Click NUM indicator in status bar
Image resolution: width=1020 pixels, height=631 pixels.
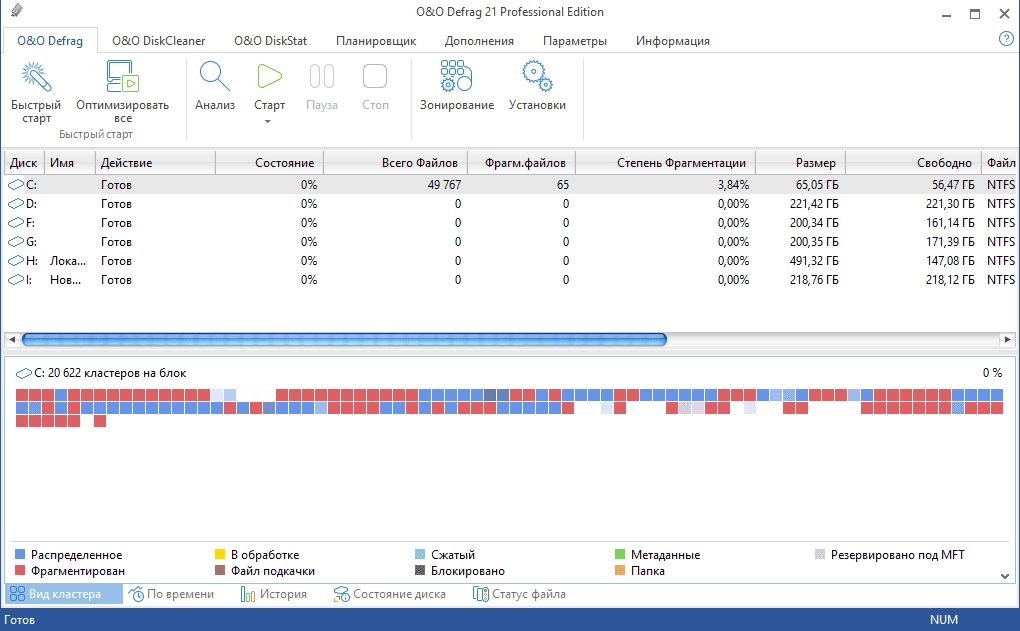click(x=943, y=619)
